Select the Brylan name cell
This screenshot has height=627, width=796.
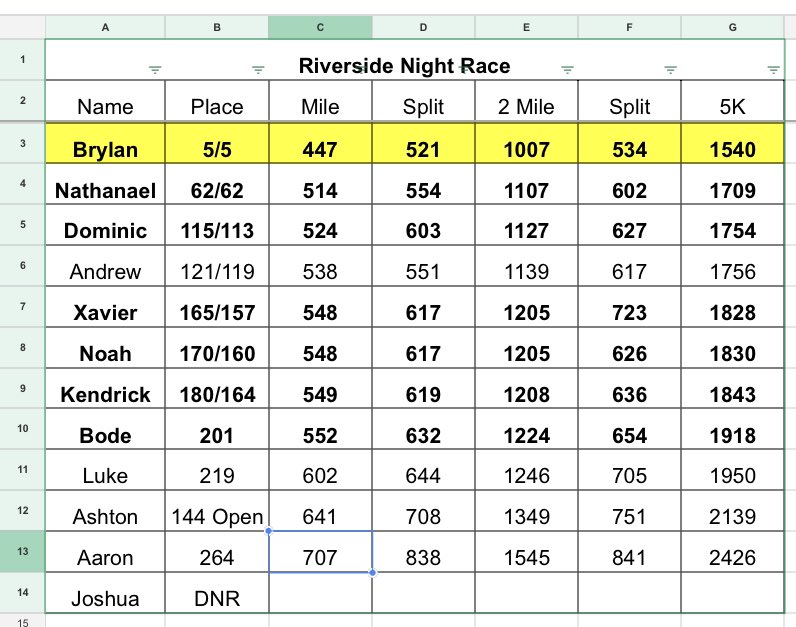[105, 144]
